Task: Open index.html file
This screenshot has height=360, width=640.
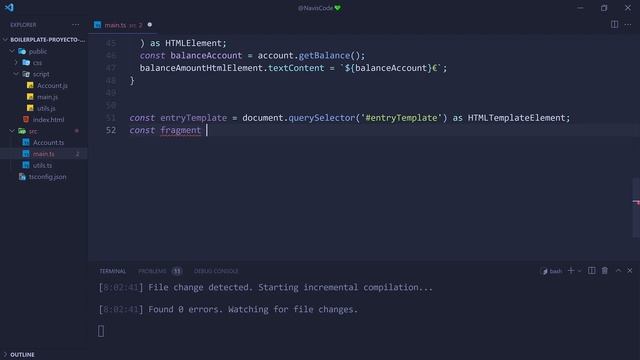Action: pos(49,120)
